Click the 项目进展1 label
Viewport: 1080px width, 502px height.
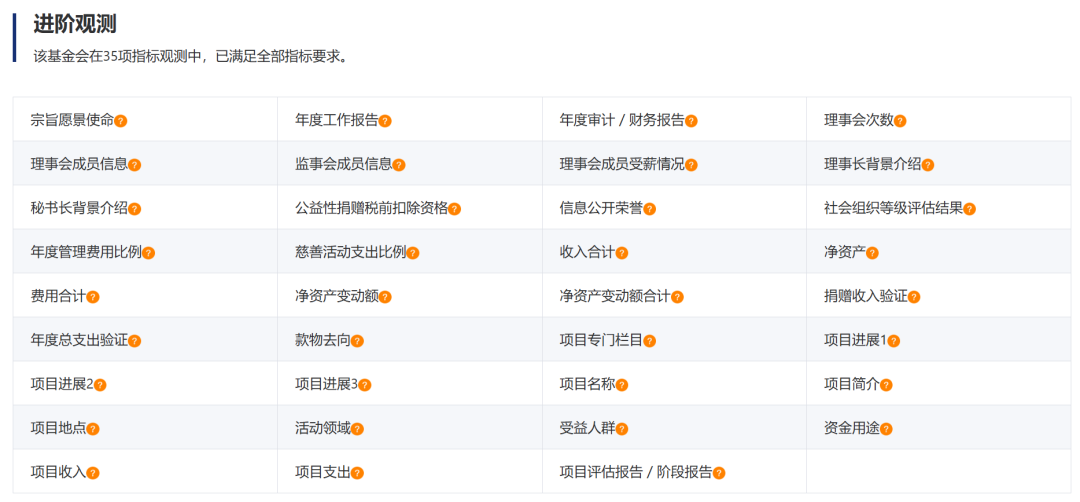pos(855,341)
